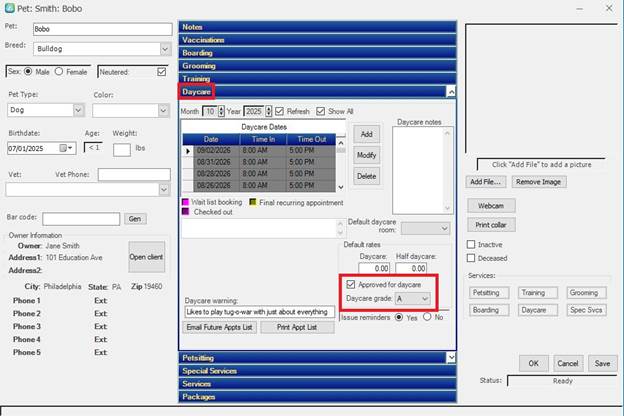
Task: Select the Female radio button
Action: 59,72
